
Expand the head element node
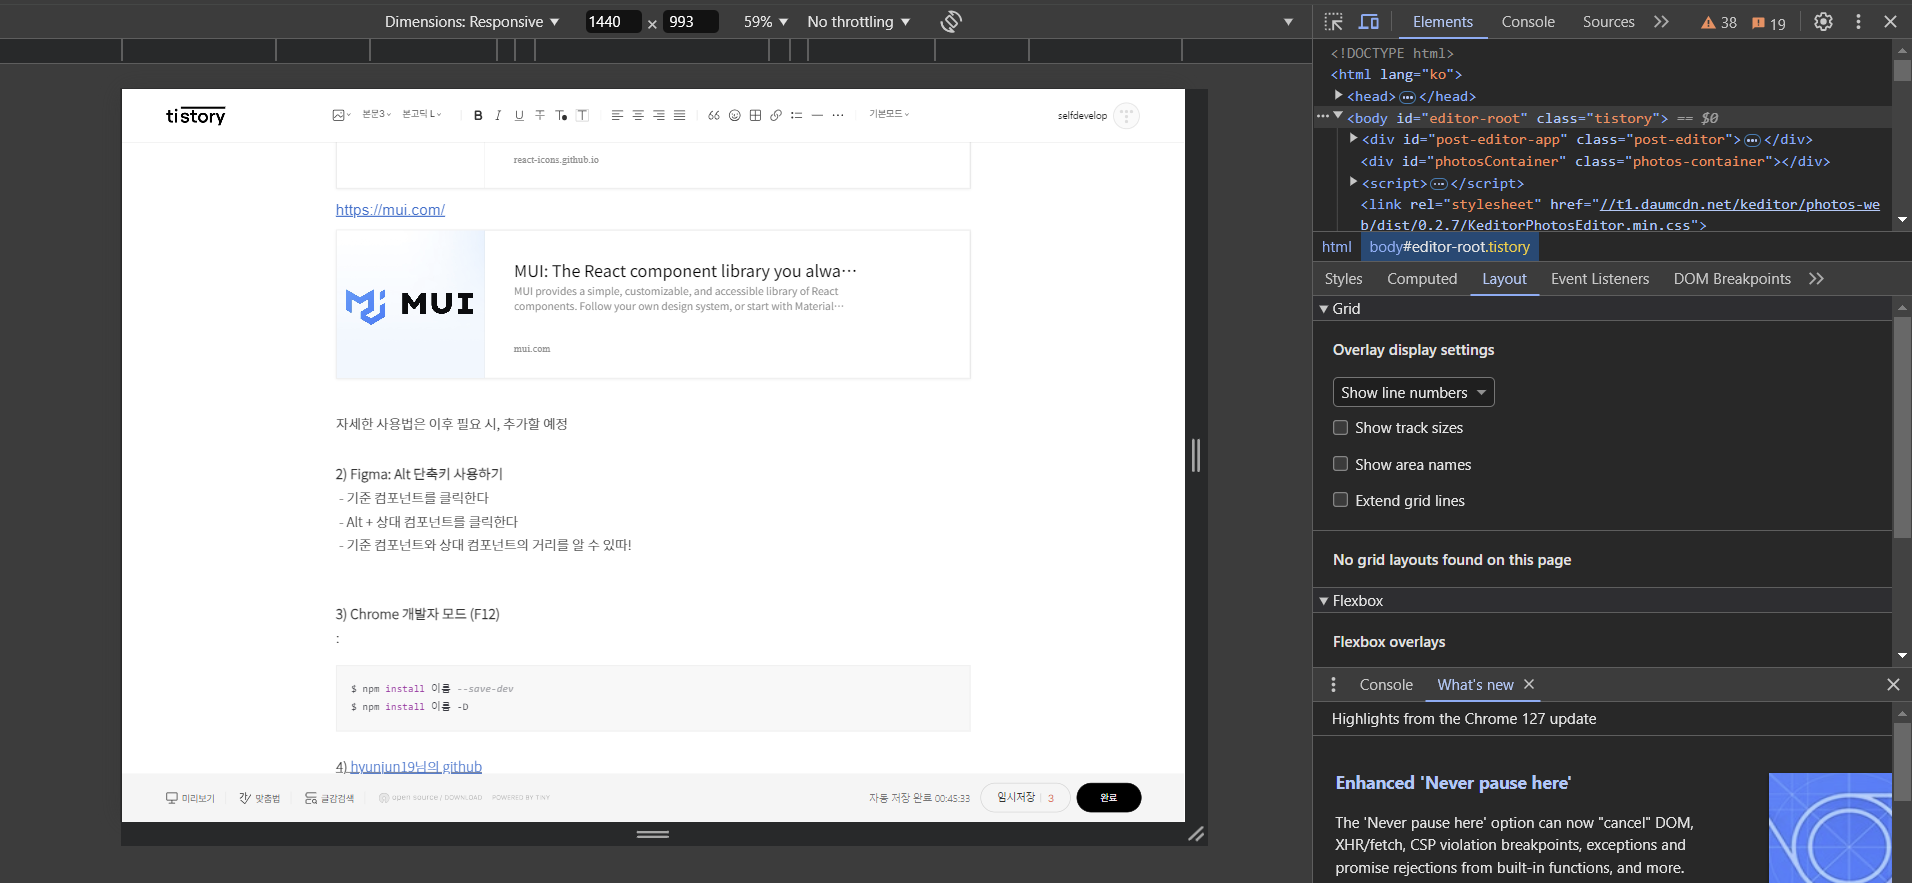tap(1338, 95)
